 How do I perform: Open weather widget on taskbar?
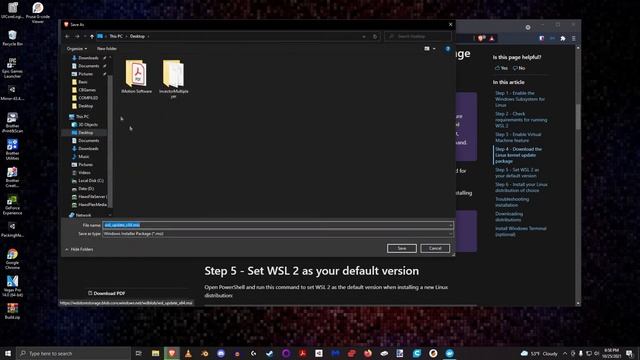[539, 353]
